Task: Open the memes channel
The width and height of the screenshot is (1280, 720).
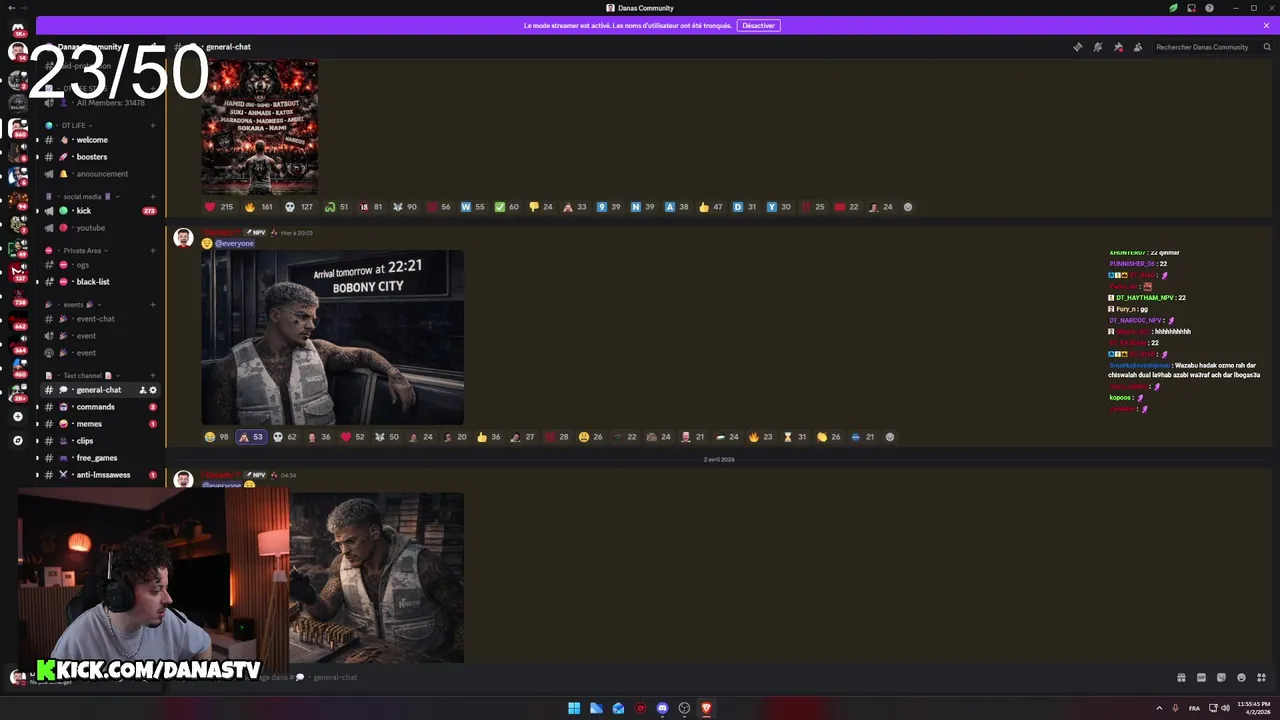Action: point(89,424)
